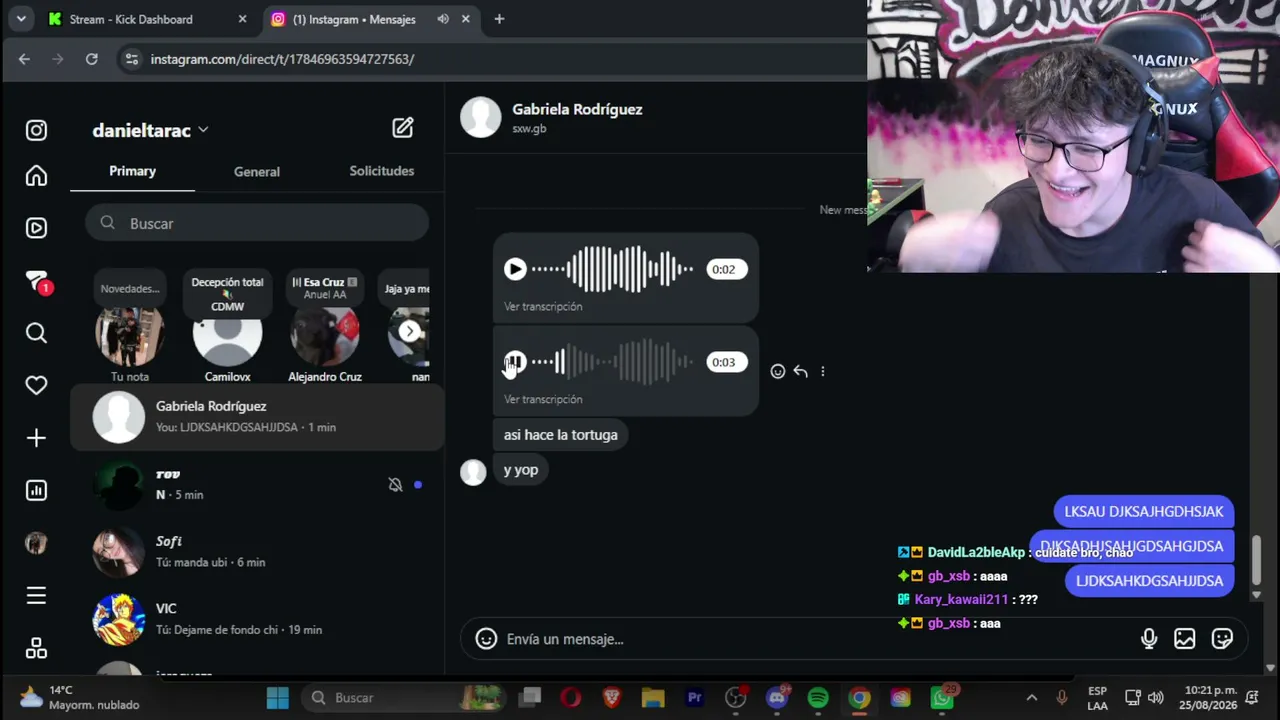Compose a new message with pencil icon
Image resolution: width=1280 pixels, height=720 pixels.
click(x=402, y=128)
